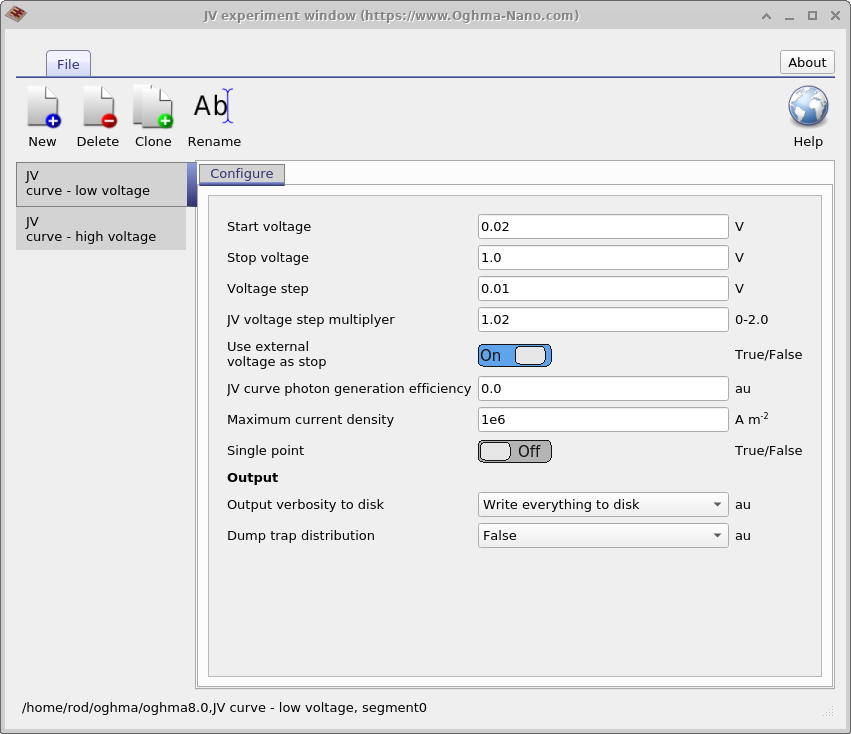Image resolution: width=851 pixels, height=734 pixels.
Task: Open the Dump trap distribution dropdown
Action: click(602, 535)
